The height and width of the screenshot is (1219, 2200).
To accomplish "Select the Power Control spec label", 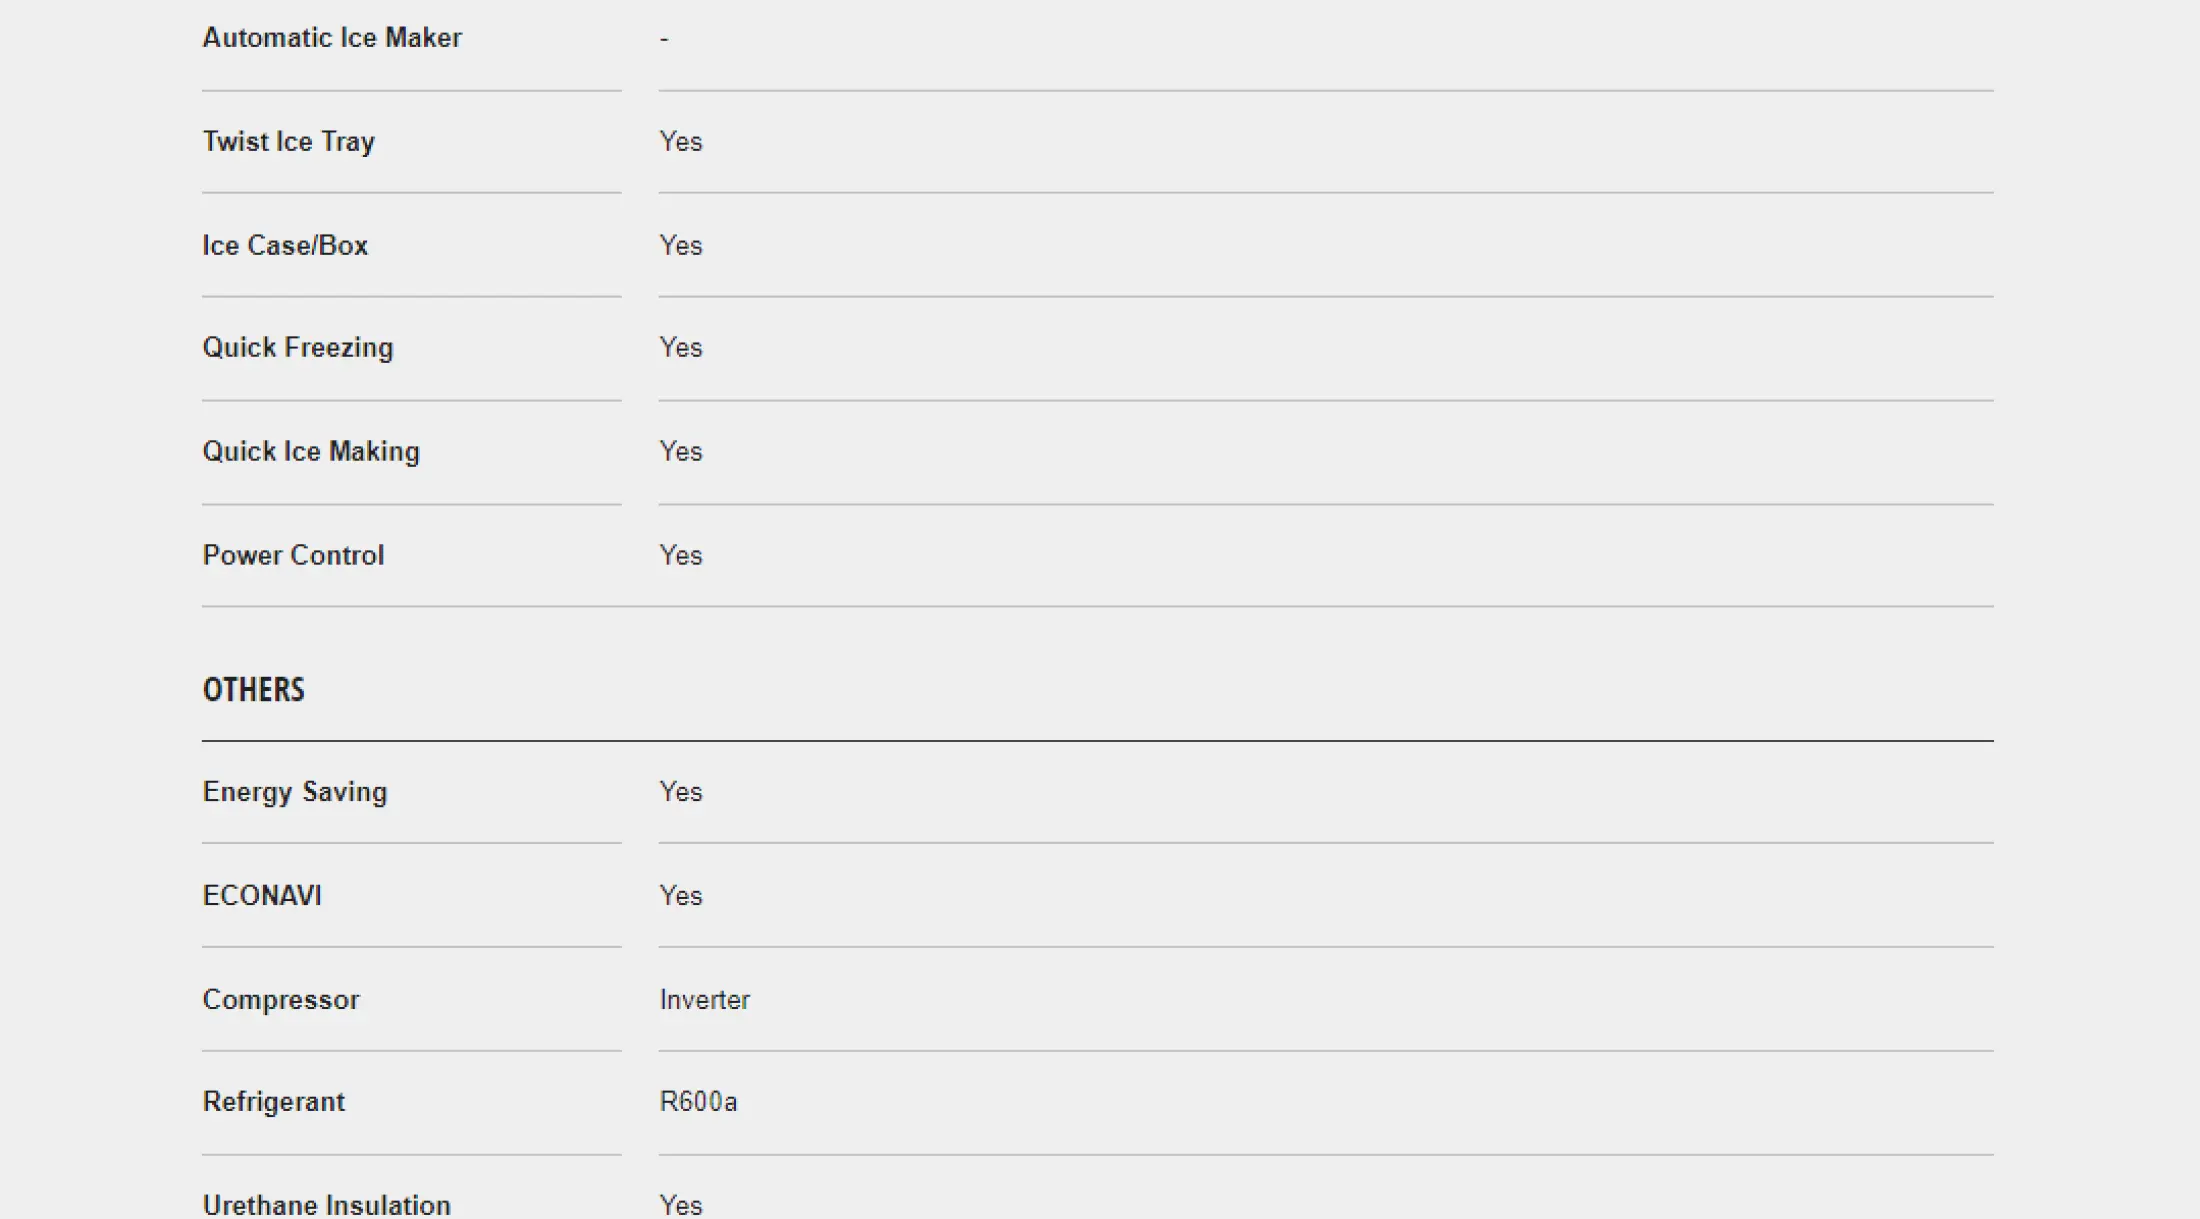I will click(293, 555).
